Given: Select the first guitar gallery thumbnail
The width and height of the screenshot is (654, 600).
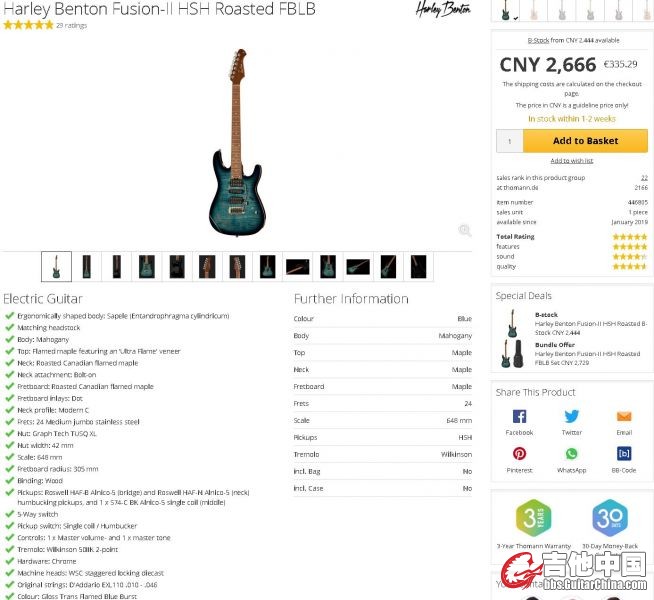Looking at the screenshot, I should click(x=56, y=266).
